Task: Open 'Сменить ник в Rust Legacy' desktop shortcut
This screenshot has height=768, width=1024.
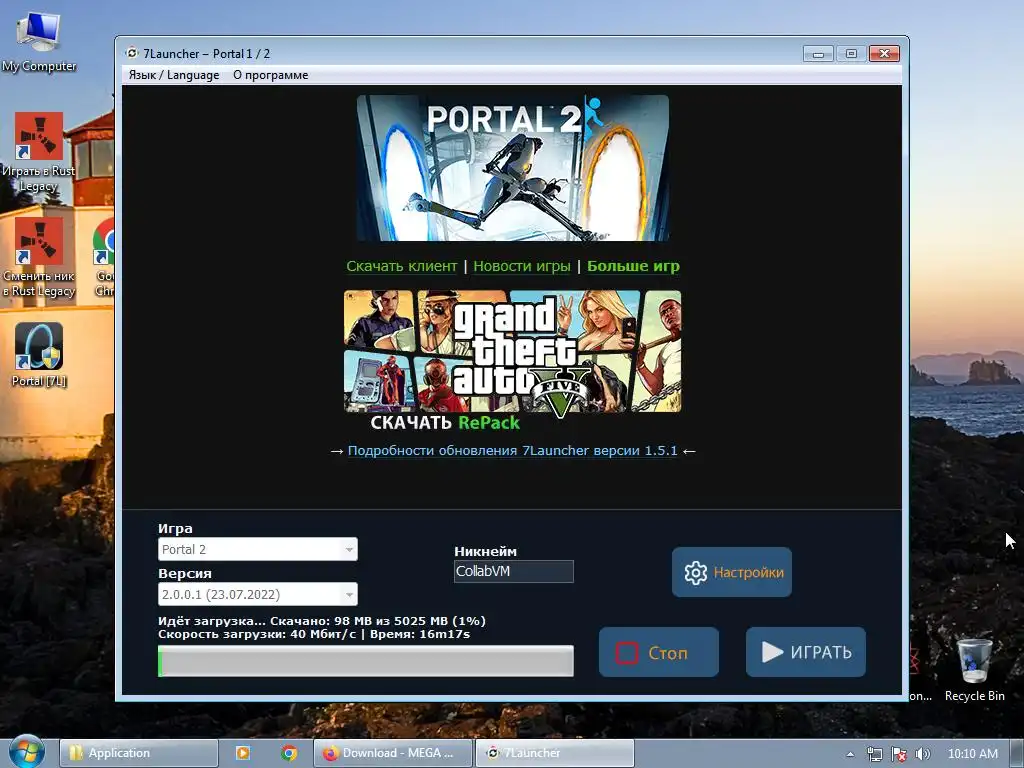Action: click(39, 257)
